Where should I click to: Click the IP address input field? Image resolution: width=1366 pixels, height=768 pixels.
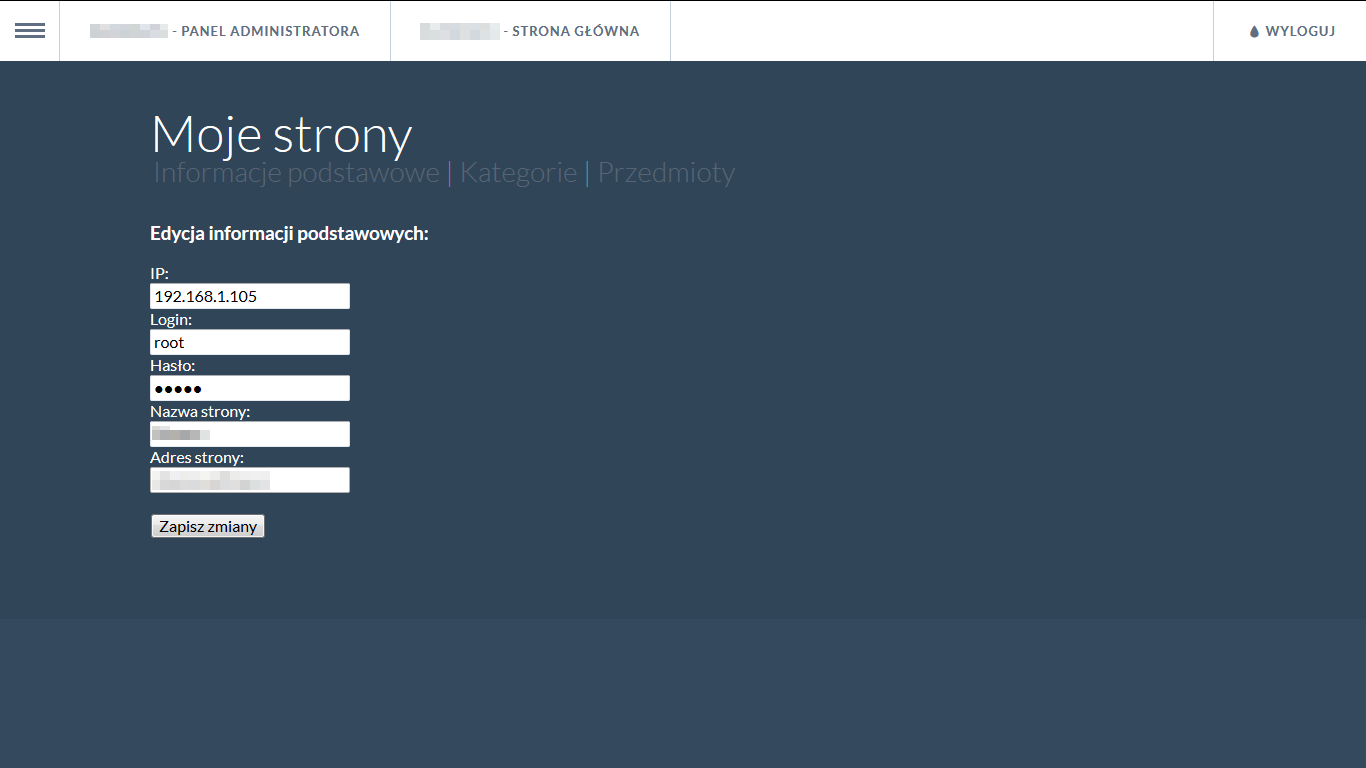click(x=250, y=296)
